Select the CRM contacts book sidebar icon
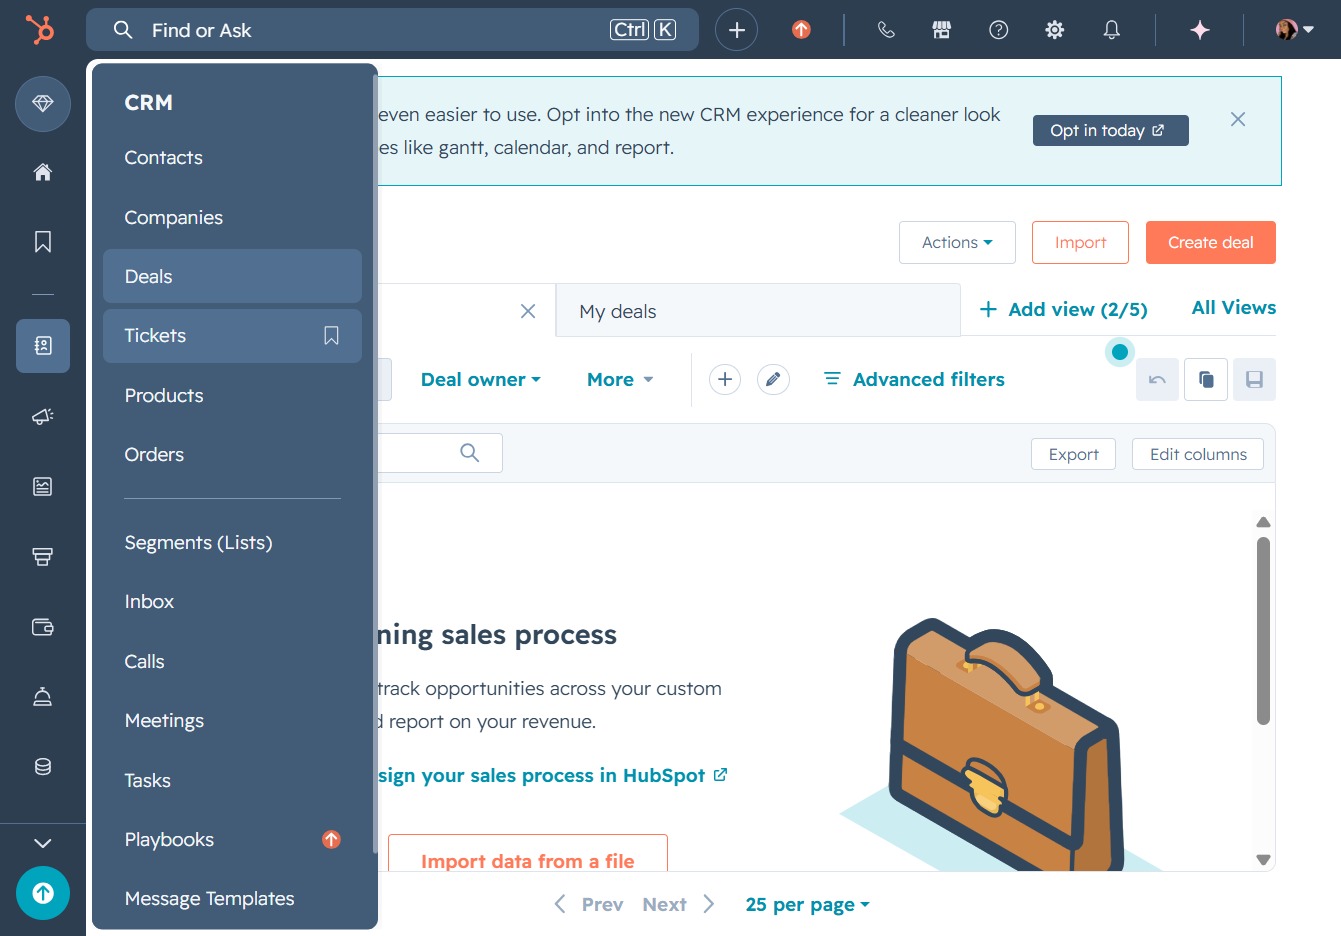This screenshot has height=936, width=1341. (x=43, y=346)
